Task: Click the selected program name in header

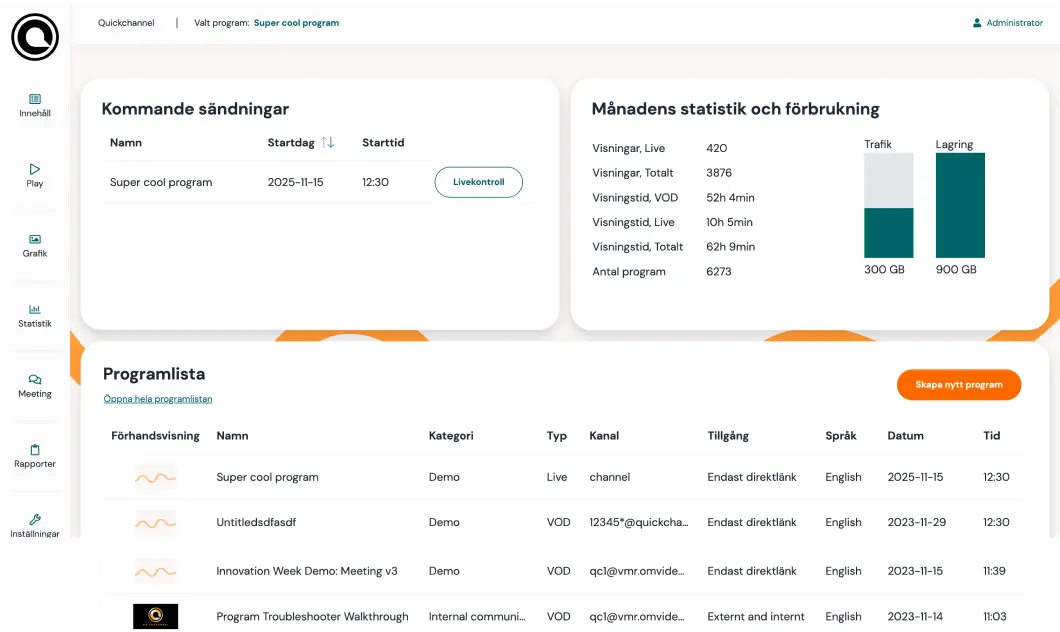Action: pos(296,23)
